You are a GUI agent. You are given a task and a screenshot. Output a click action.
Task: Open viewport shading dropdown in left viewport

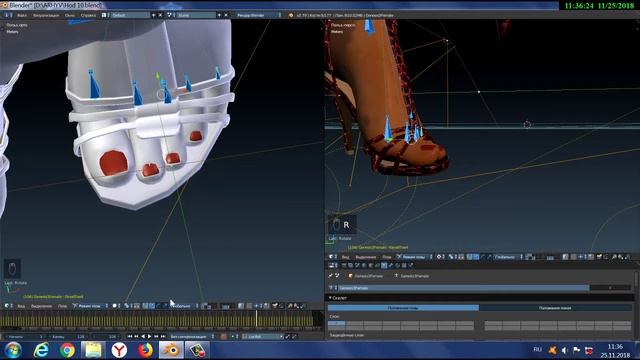coord(116,306)
